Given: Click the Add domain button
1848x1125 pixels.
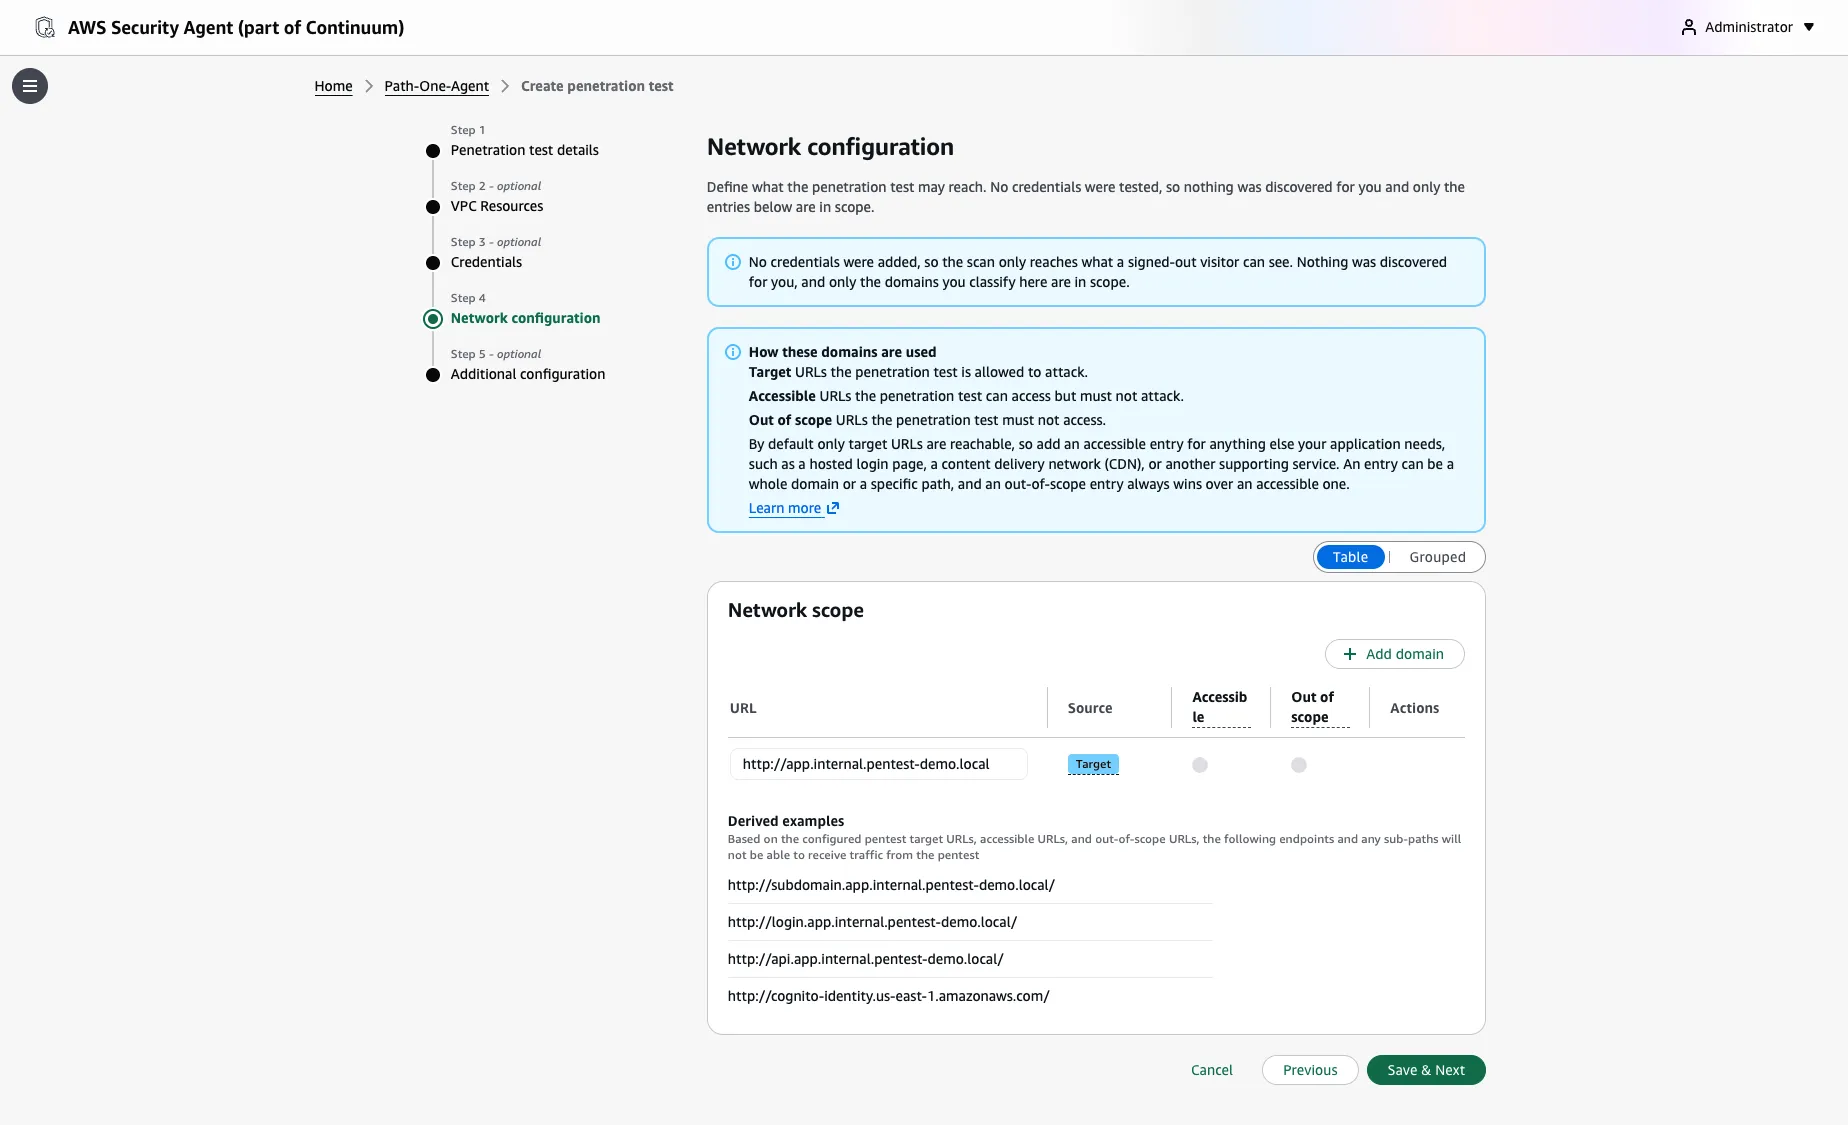Looking at the screenshot, I should point(1394,654).
